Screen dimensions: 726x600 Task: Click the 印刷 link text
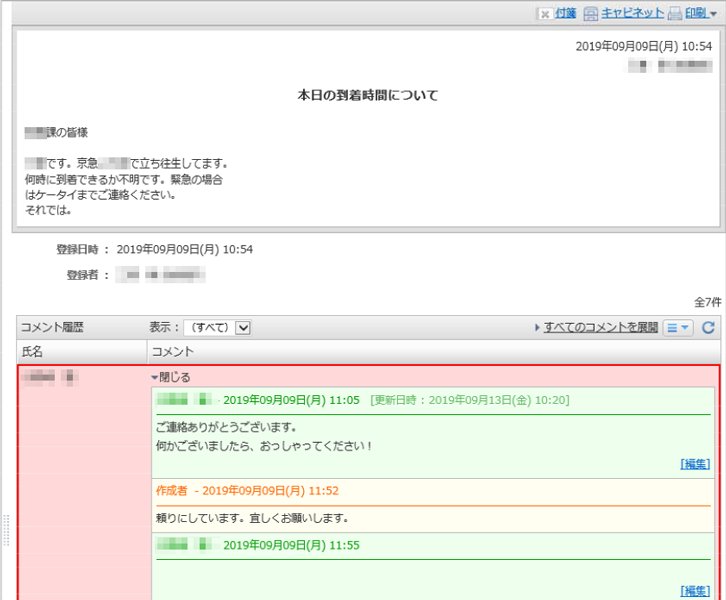pos(696,13)
